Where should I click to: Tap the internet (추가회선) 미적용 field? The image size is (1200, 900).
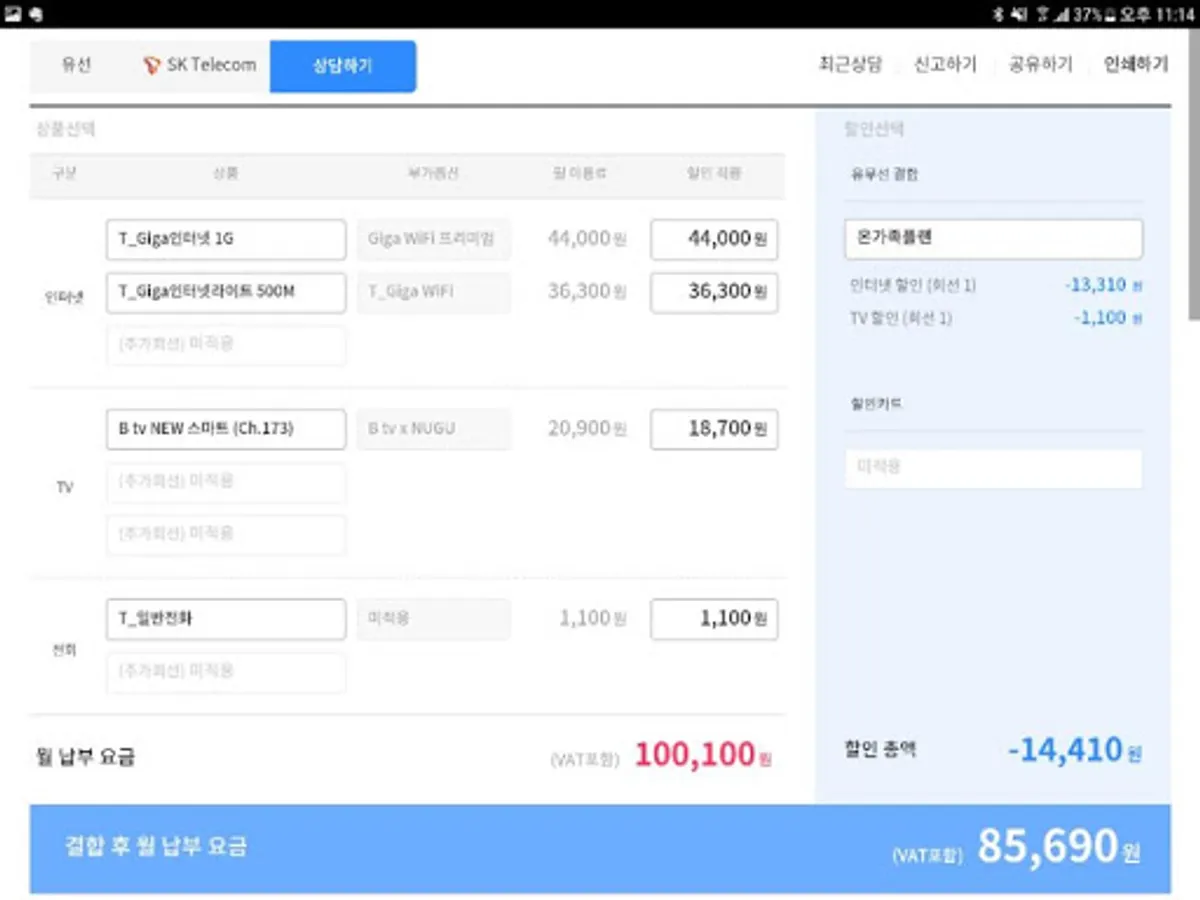click(226, 344)
